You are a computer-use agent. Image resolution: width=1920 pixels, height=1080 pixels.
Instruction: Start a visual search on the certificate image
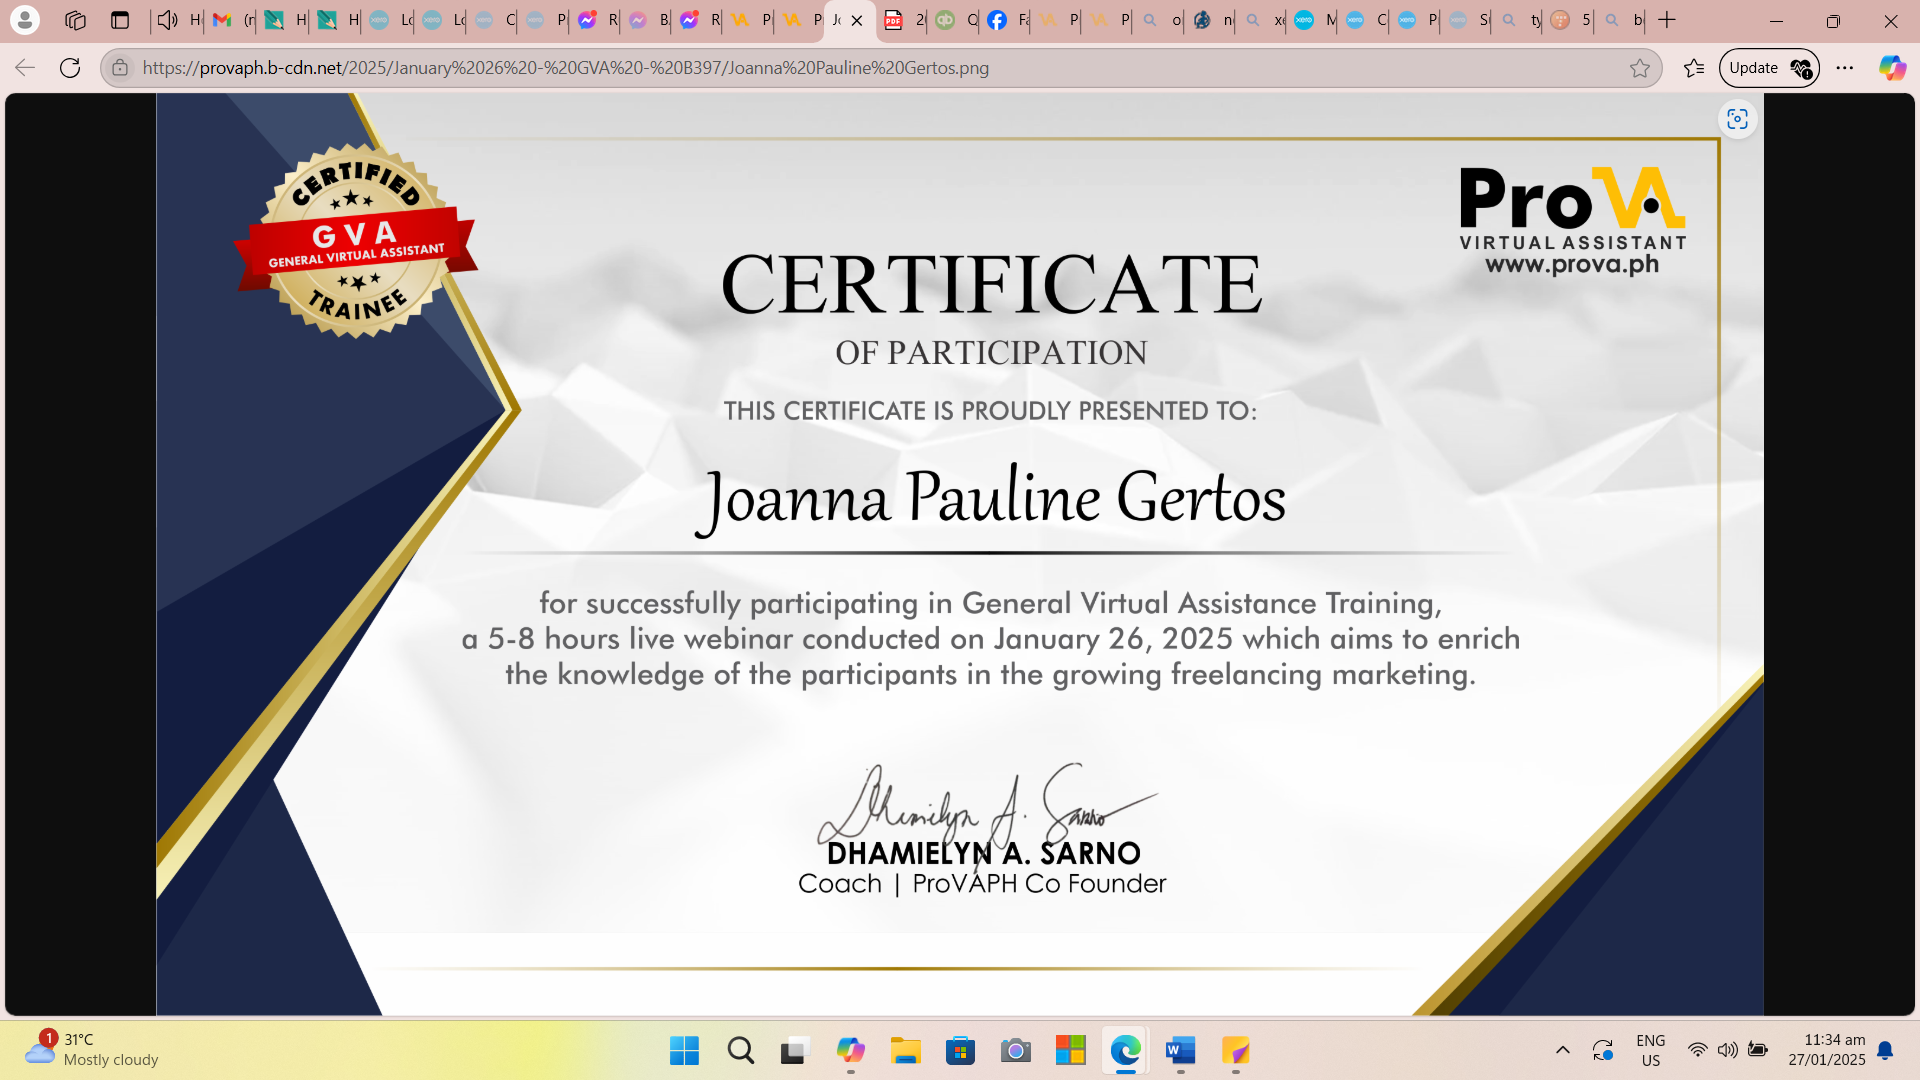click(1737, 119)
